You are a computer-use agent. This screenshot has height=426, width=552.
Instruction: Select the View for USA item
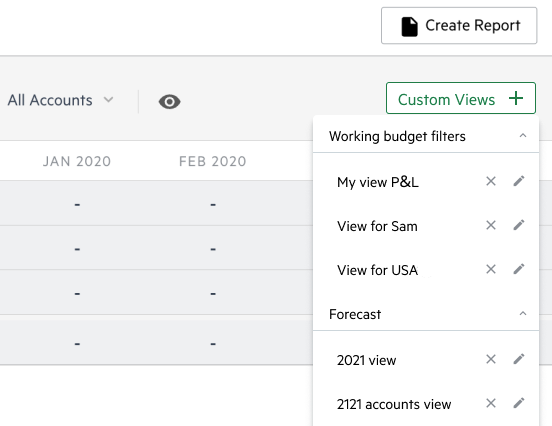coord(377,270)
